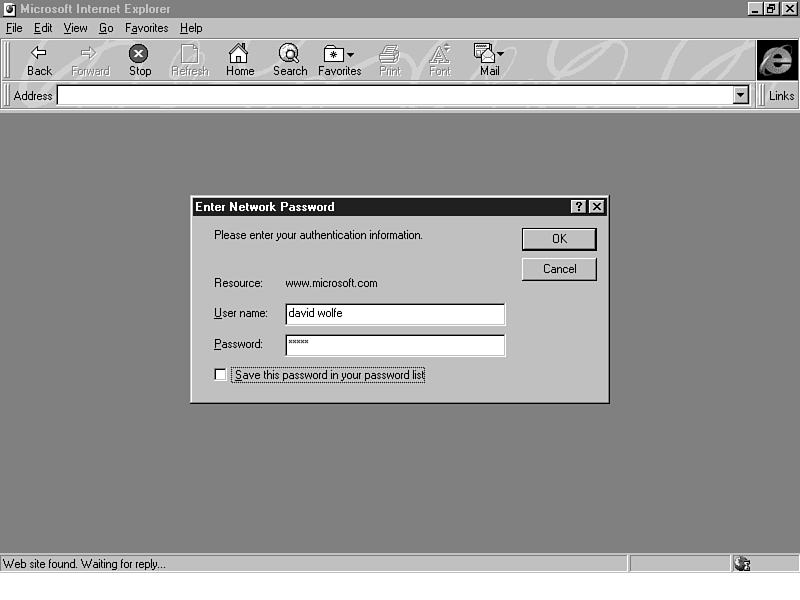Click the Print toolbar icon

click(389, 54)
